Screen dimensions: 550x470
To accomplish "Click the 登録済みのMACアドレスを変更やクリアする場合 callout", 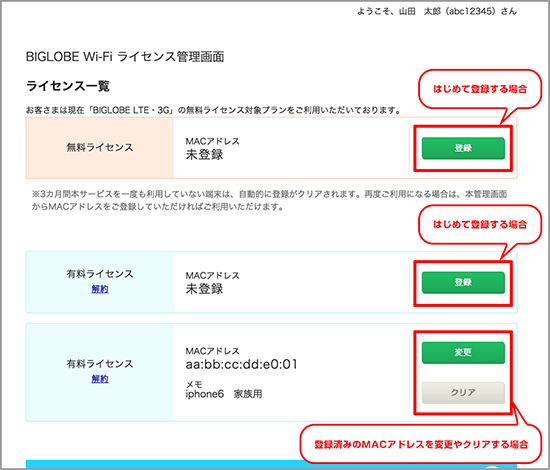I will 421,444.
